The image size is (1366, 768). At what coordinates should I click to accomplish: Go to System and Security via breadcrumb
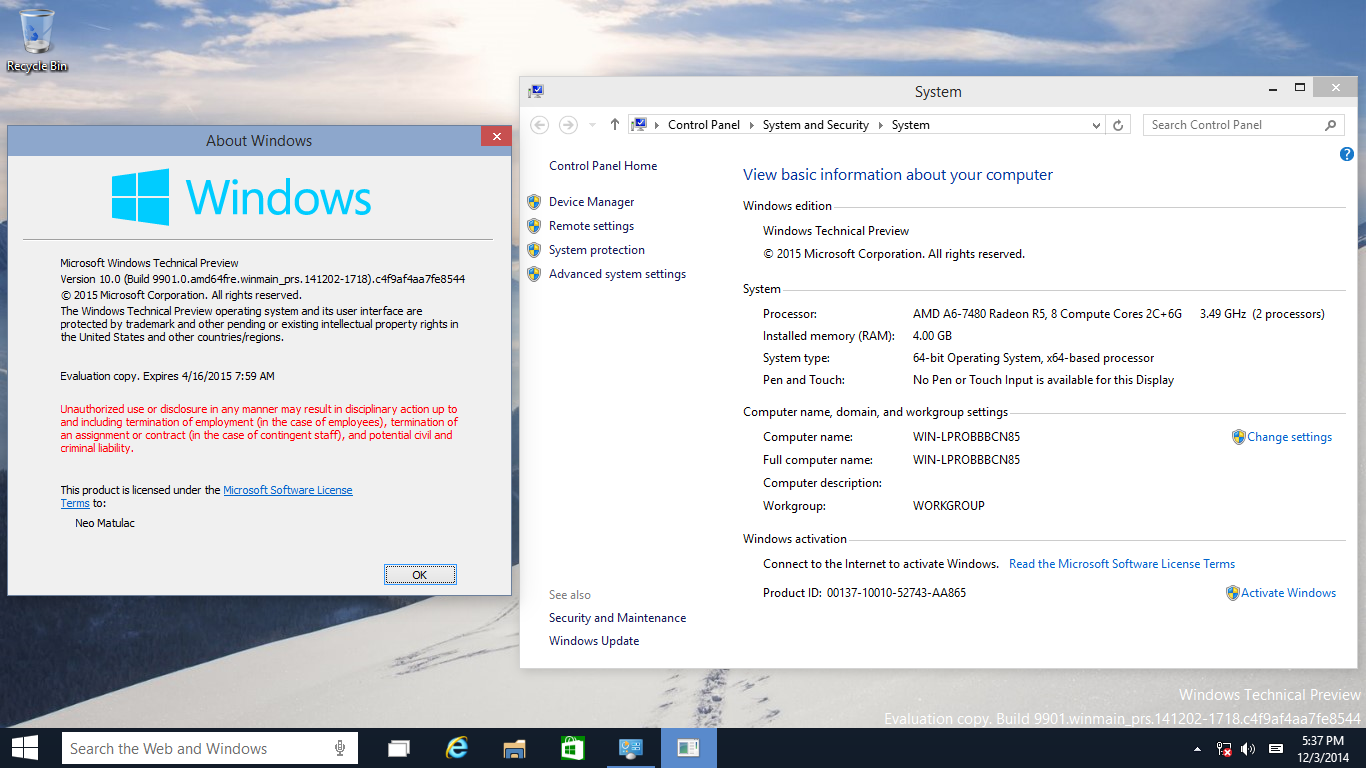click(x=816, y=124)
